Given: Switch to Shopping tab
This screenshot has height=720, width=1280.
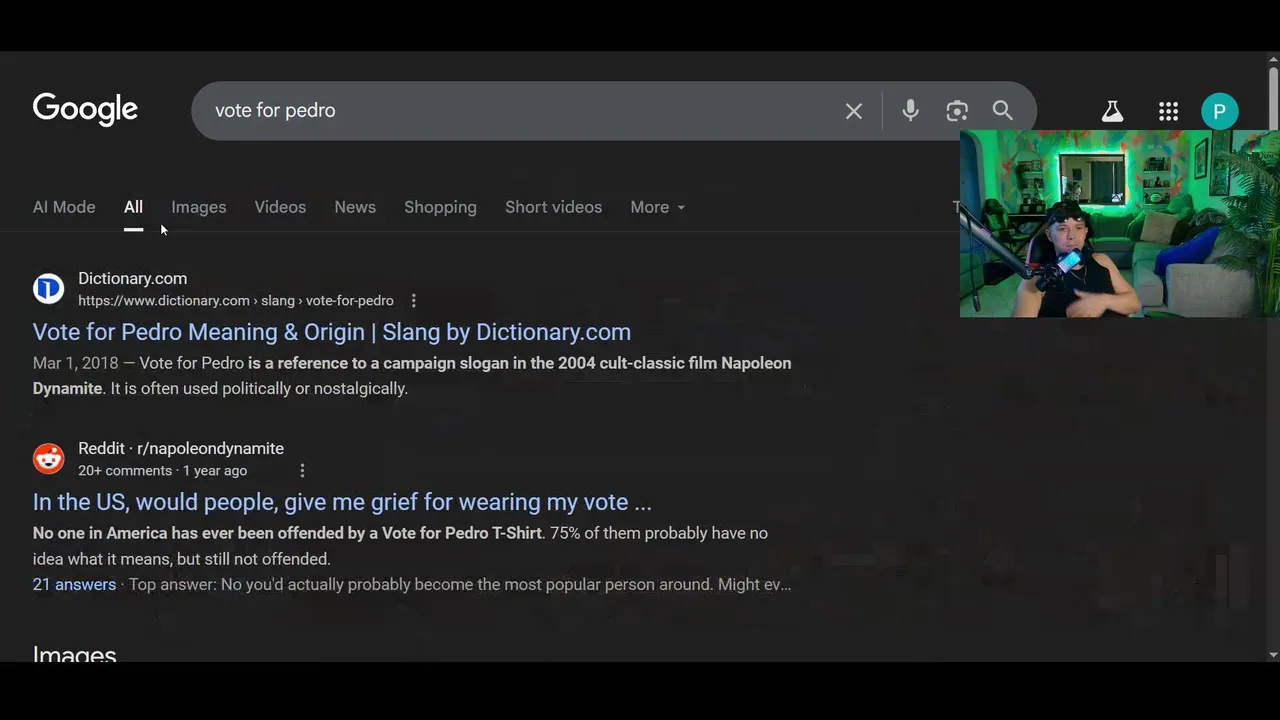Looking at the screenshot, I should coord(440,207).
